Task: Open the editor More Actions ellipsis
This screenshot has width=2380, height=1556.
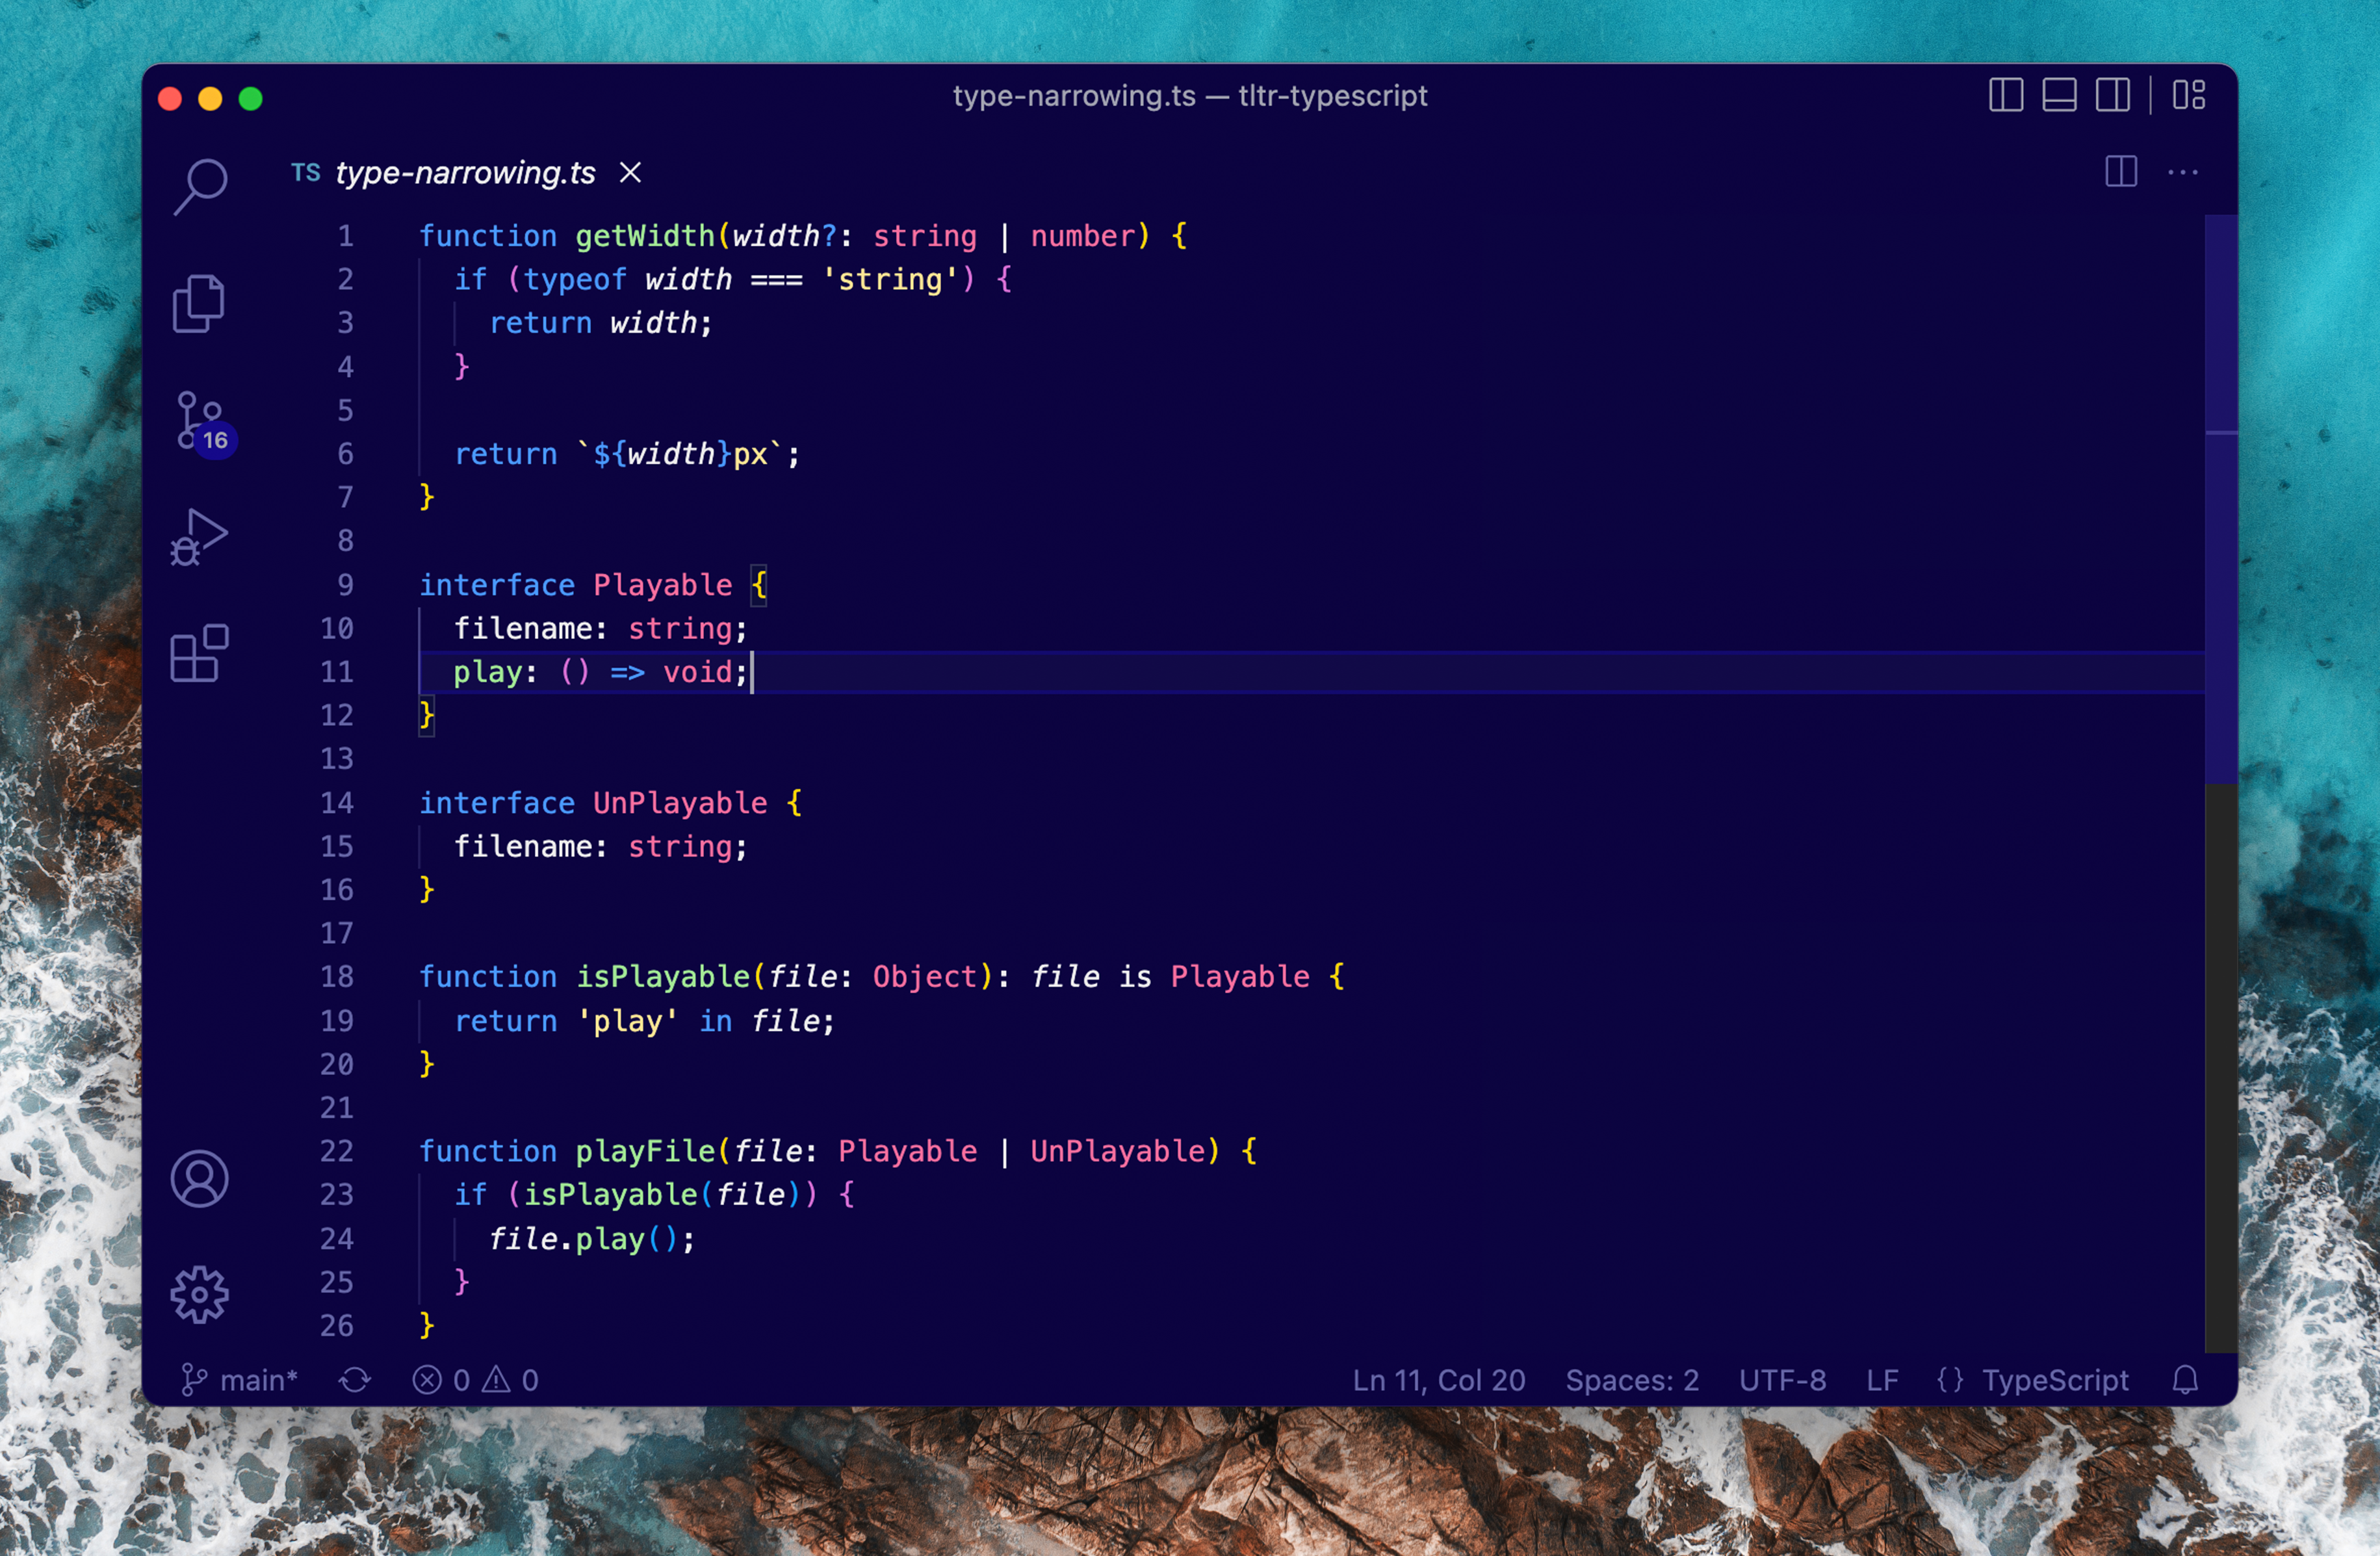Action: point(2182,173)
